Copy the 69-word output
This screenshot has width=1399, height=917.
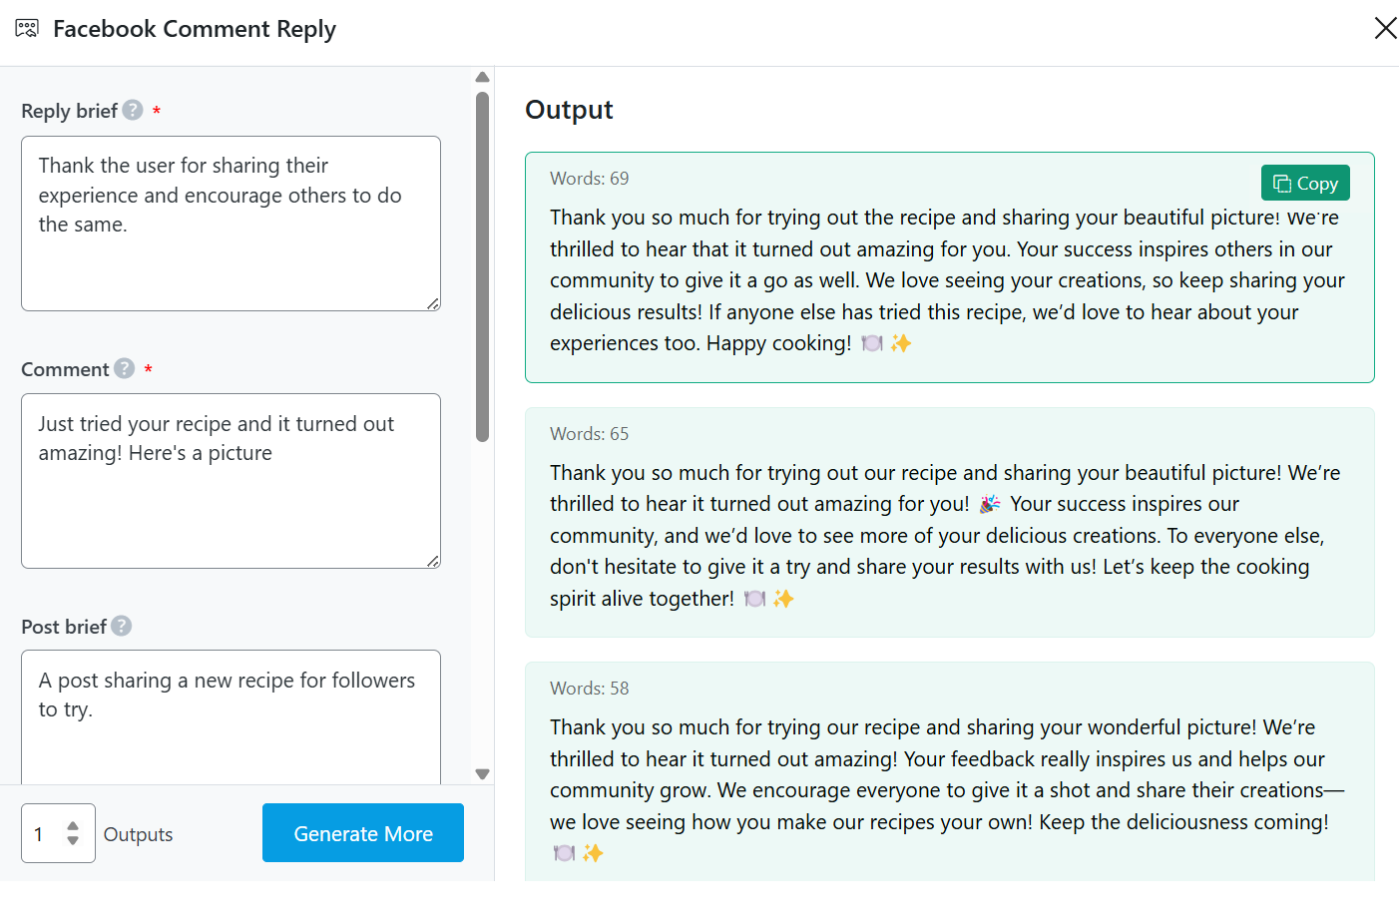coord(1305,183)
